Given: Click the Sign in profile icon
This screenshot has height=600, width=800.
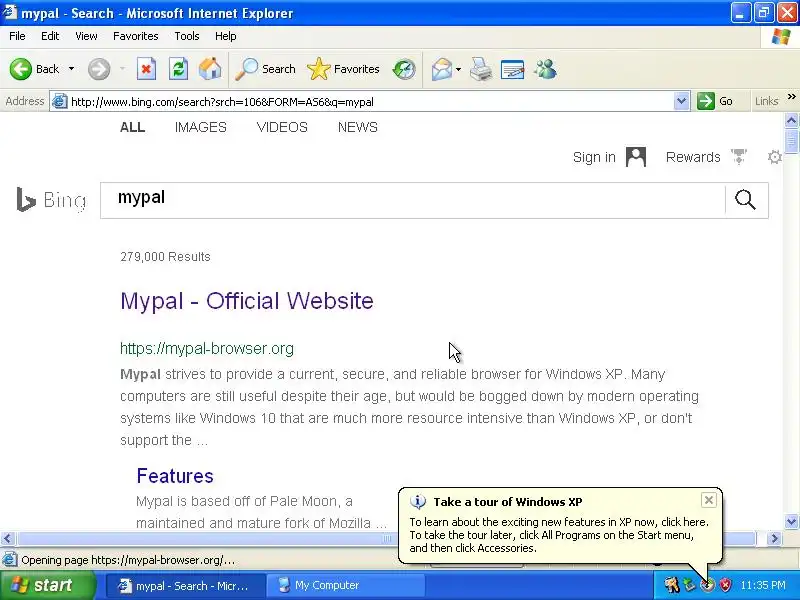Looking at the screenshot, I should click(636, 157).
